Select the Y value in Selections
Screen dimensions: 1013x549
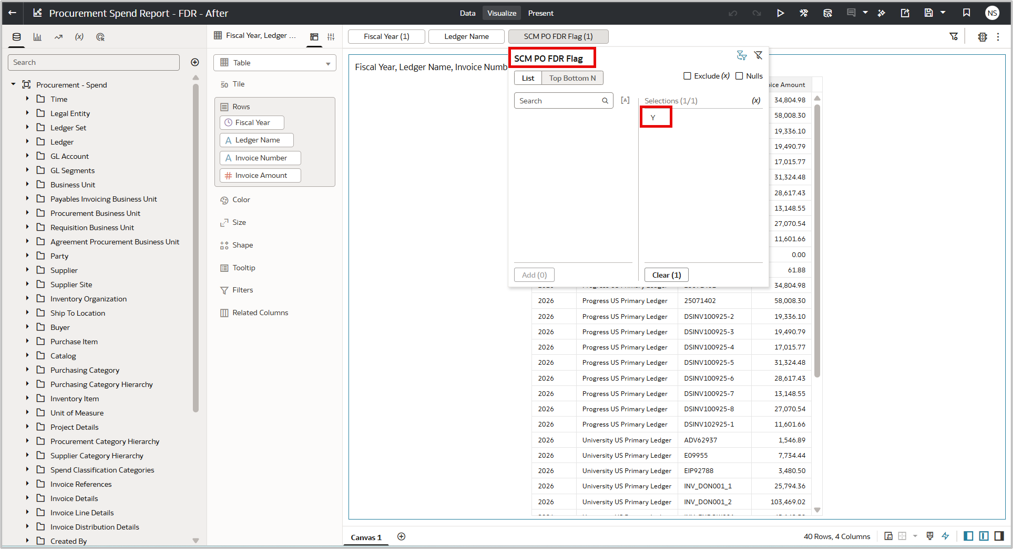coord(654,118)
